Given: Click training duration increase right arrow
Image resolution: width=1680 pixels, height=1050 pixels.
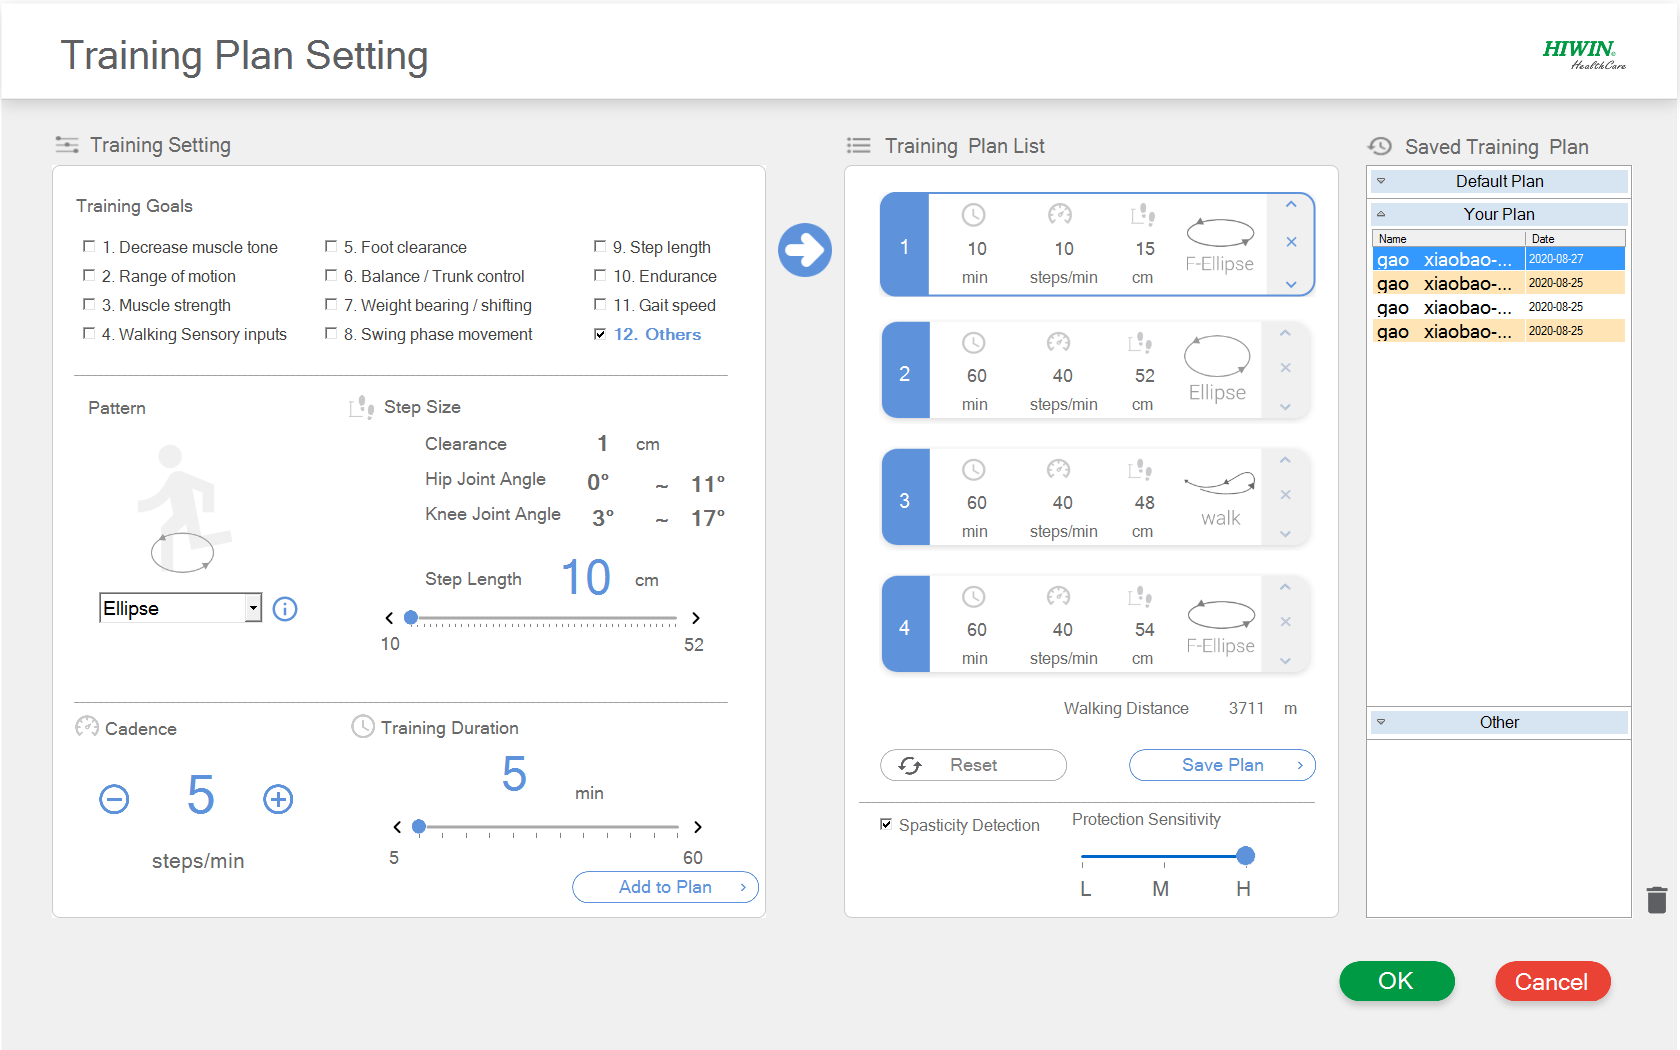Looking at the screenshot, I should point(698,827).
